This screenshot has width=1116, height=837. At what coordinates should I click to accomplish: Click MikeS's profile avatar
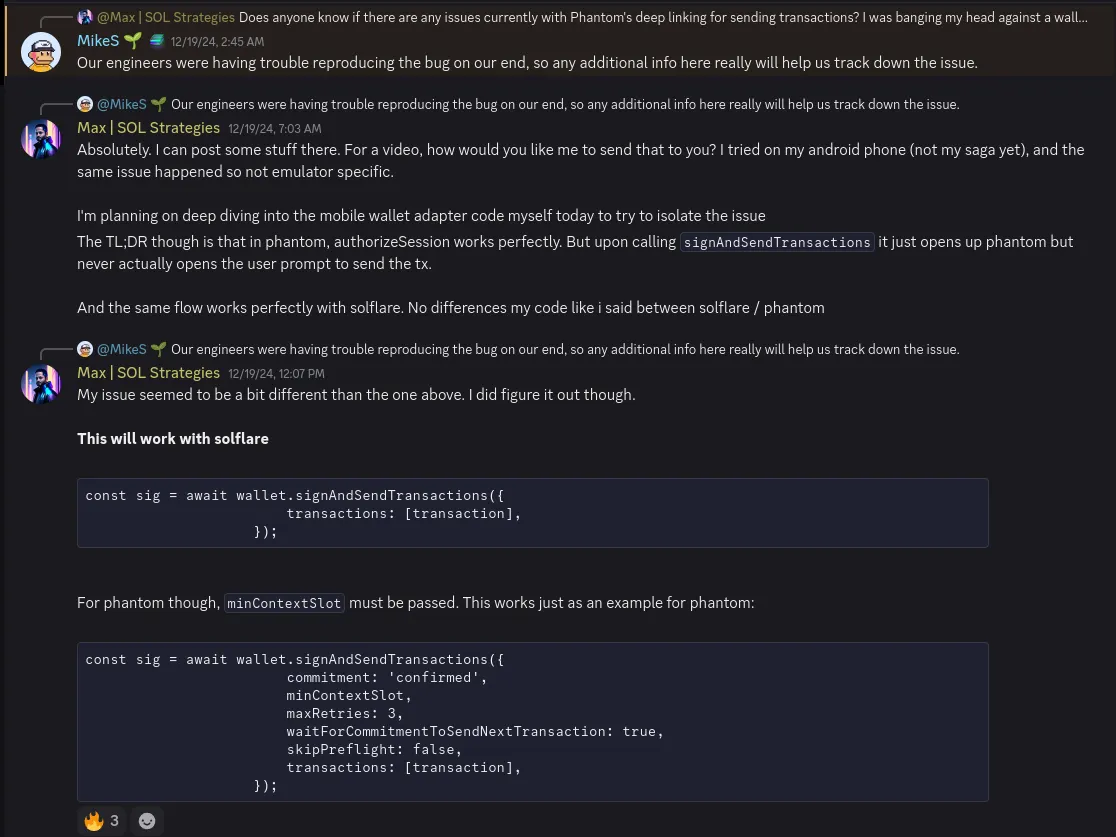click(x=41, y=51)
